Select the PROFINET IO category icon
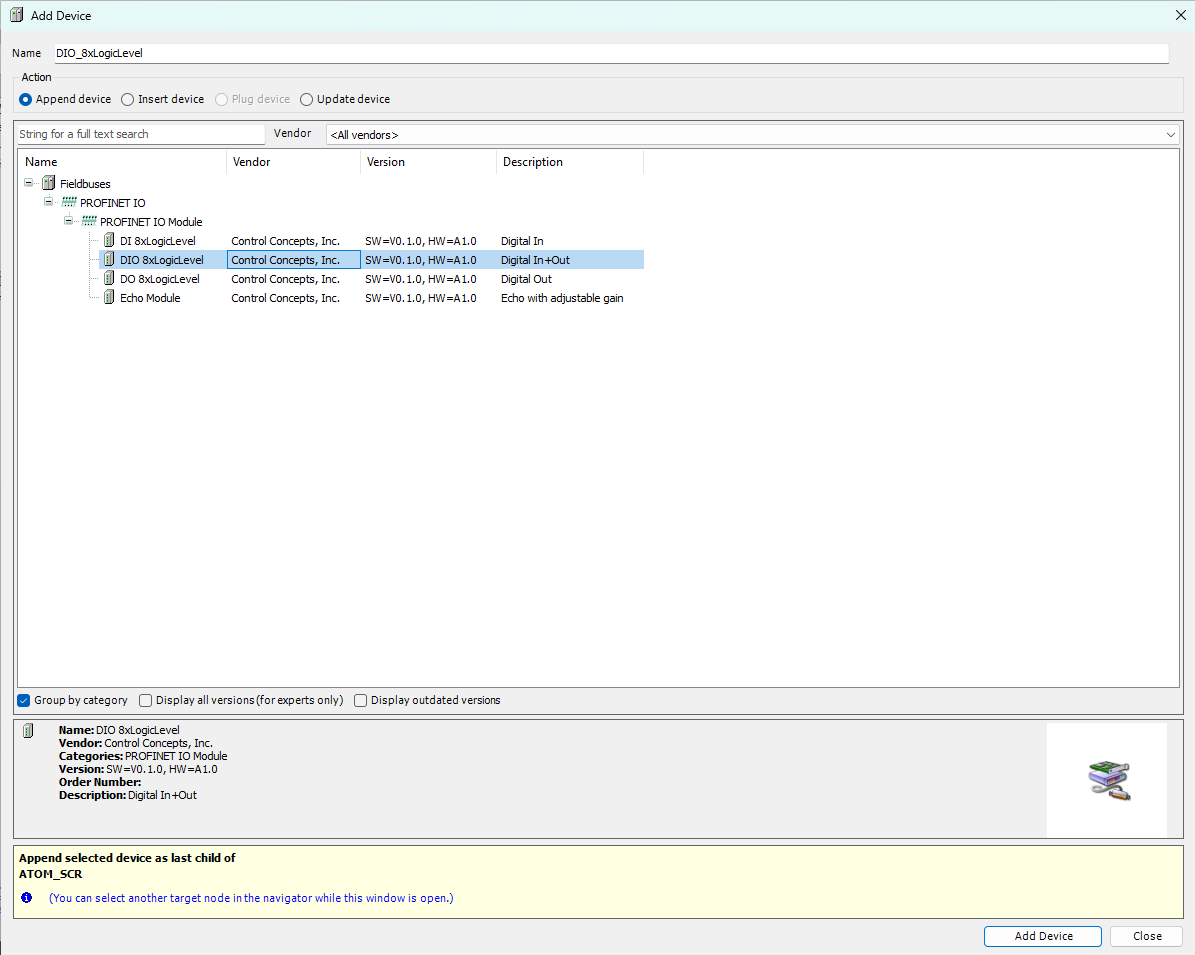This screenshot has height=955, width=1195. 68,202
